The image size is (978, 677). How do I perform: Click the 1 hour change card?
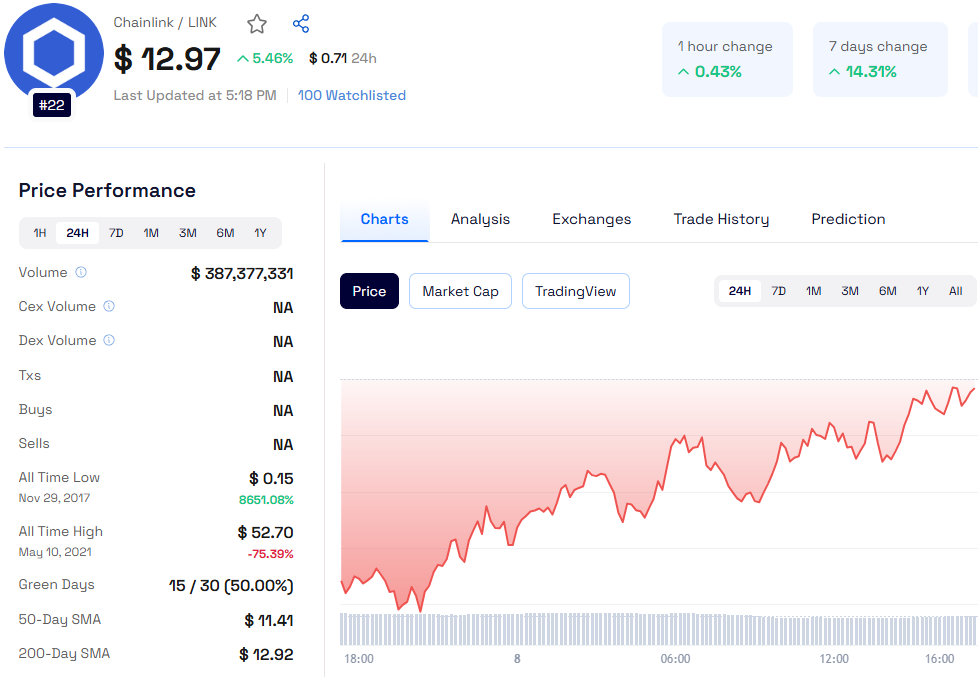tap(727, 59)
